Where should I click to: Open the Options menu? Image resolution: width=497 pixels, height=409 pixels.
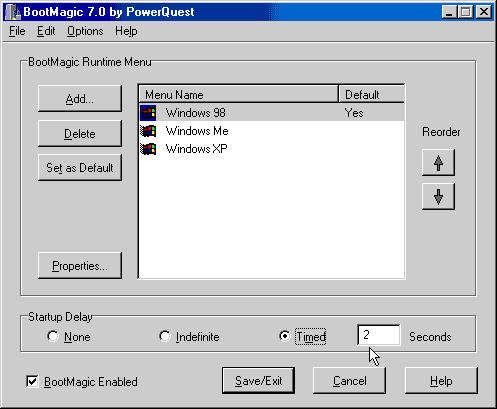coord(85,31)
